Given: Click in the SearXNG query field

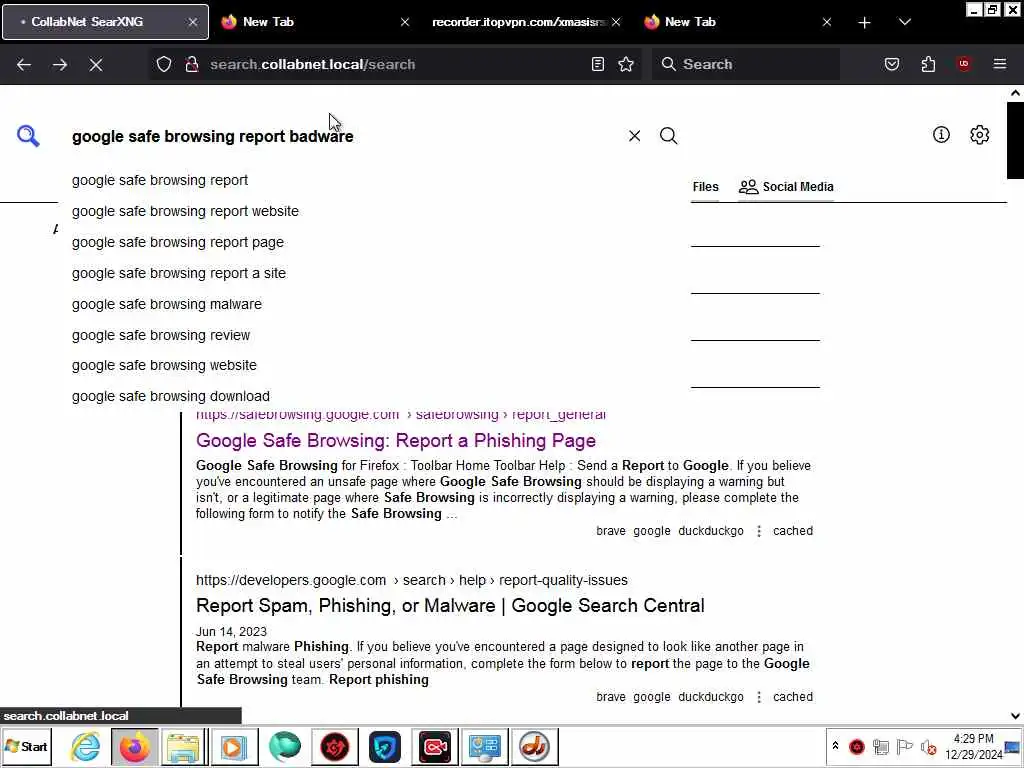Looking at the screenshot, I should tap(343, 136).
